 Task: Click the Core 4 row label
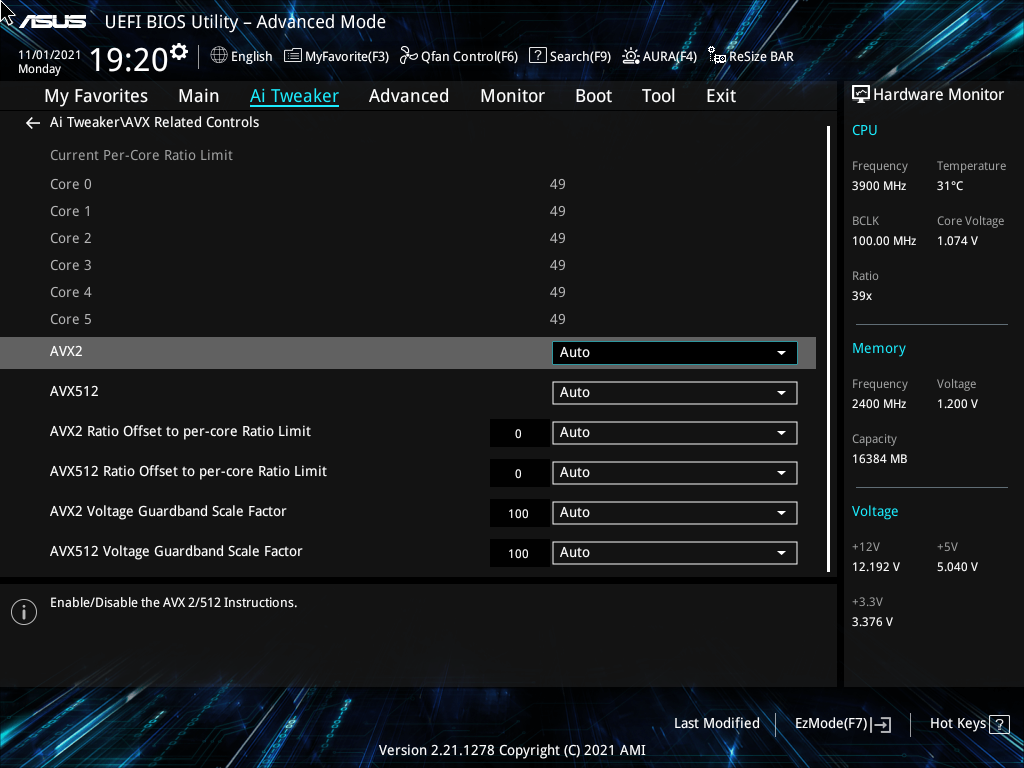[x=71, y=293]
